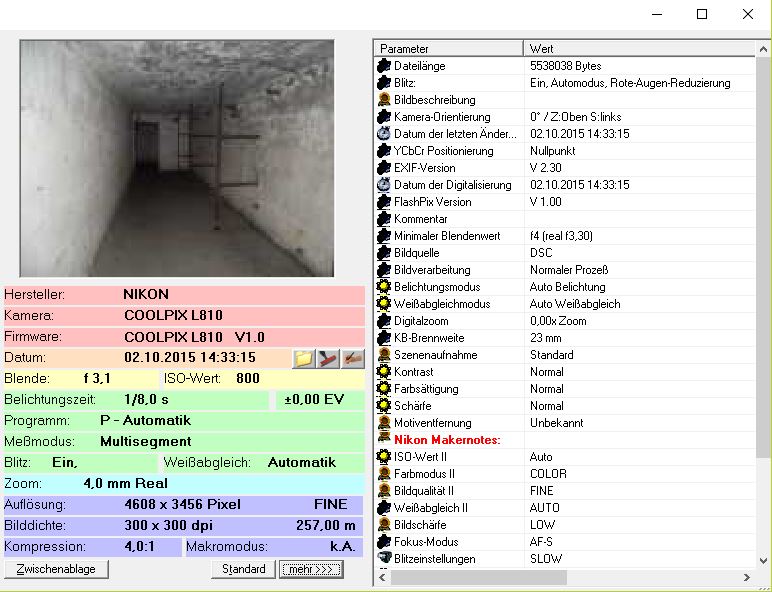
Task: Click icon beside EXIF-Version
Action: 384,168
